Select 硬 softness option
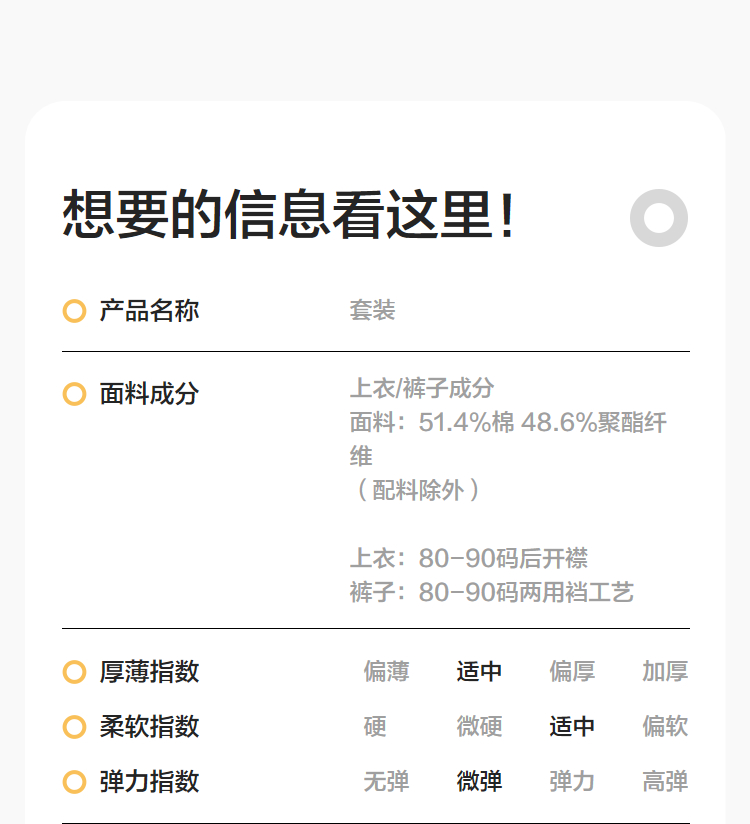The height and width of the screenshot is (824, 750). tap(375, 727)
